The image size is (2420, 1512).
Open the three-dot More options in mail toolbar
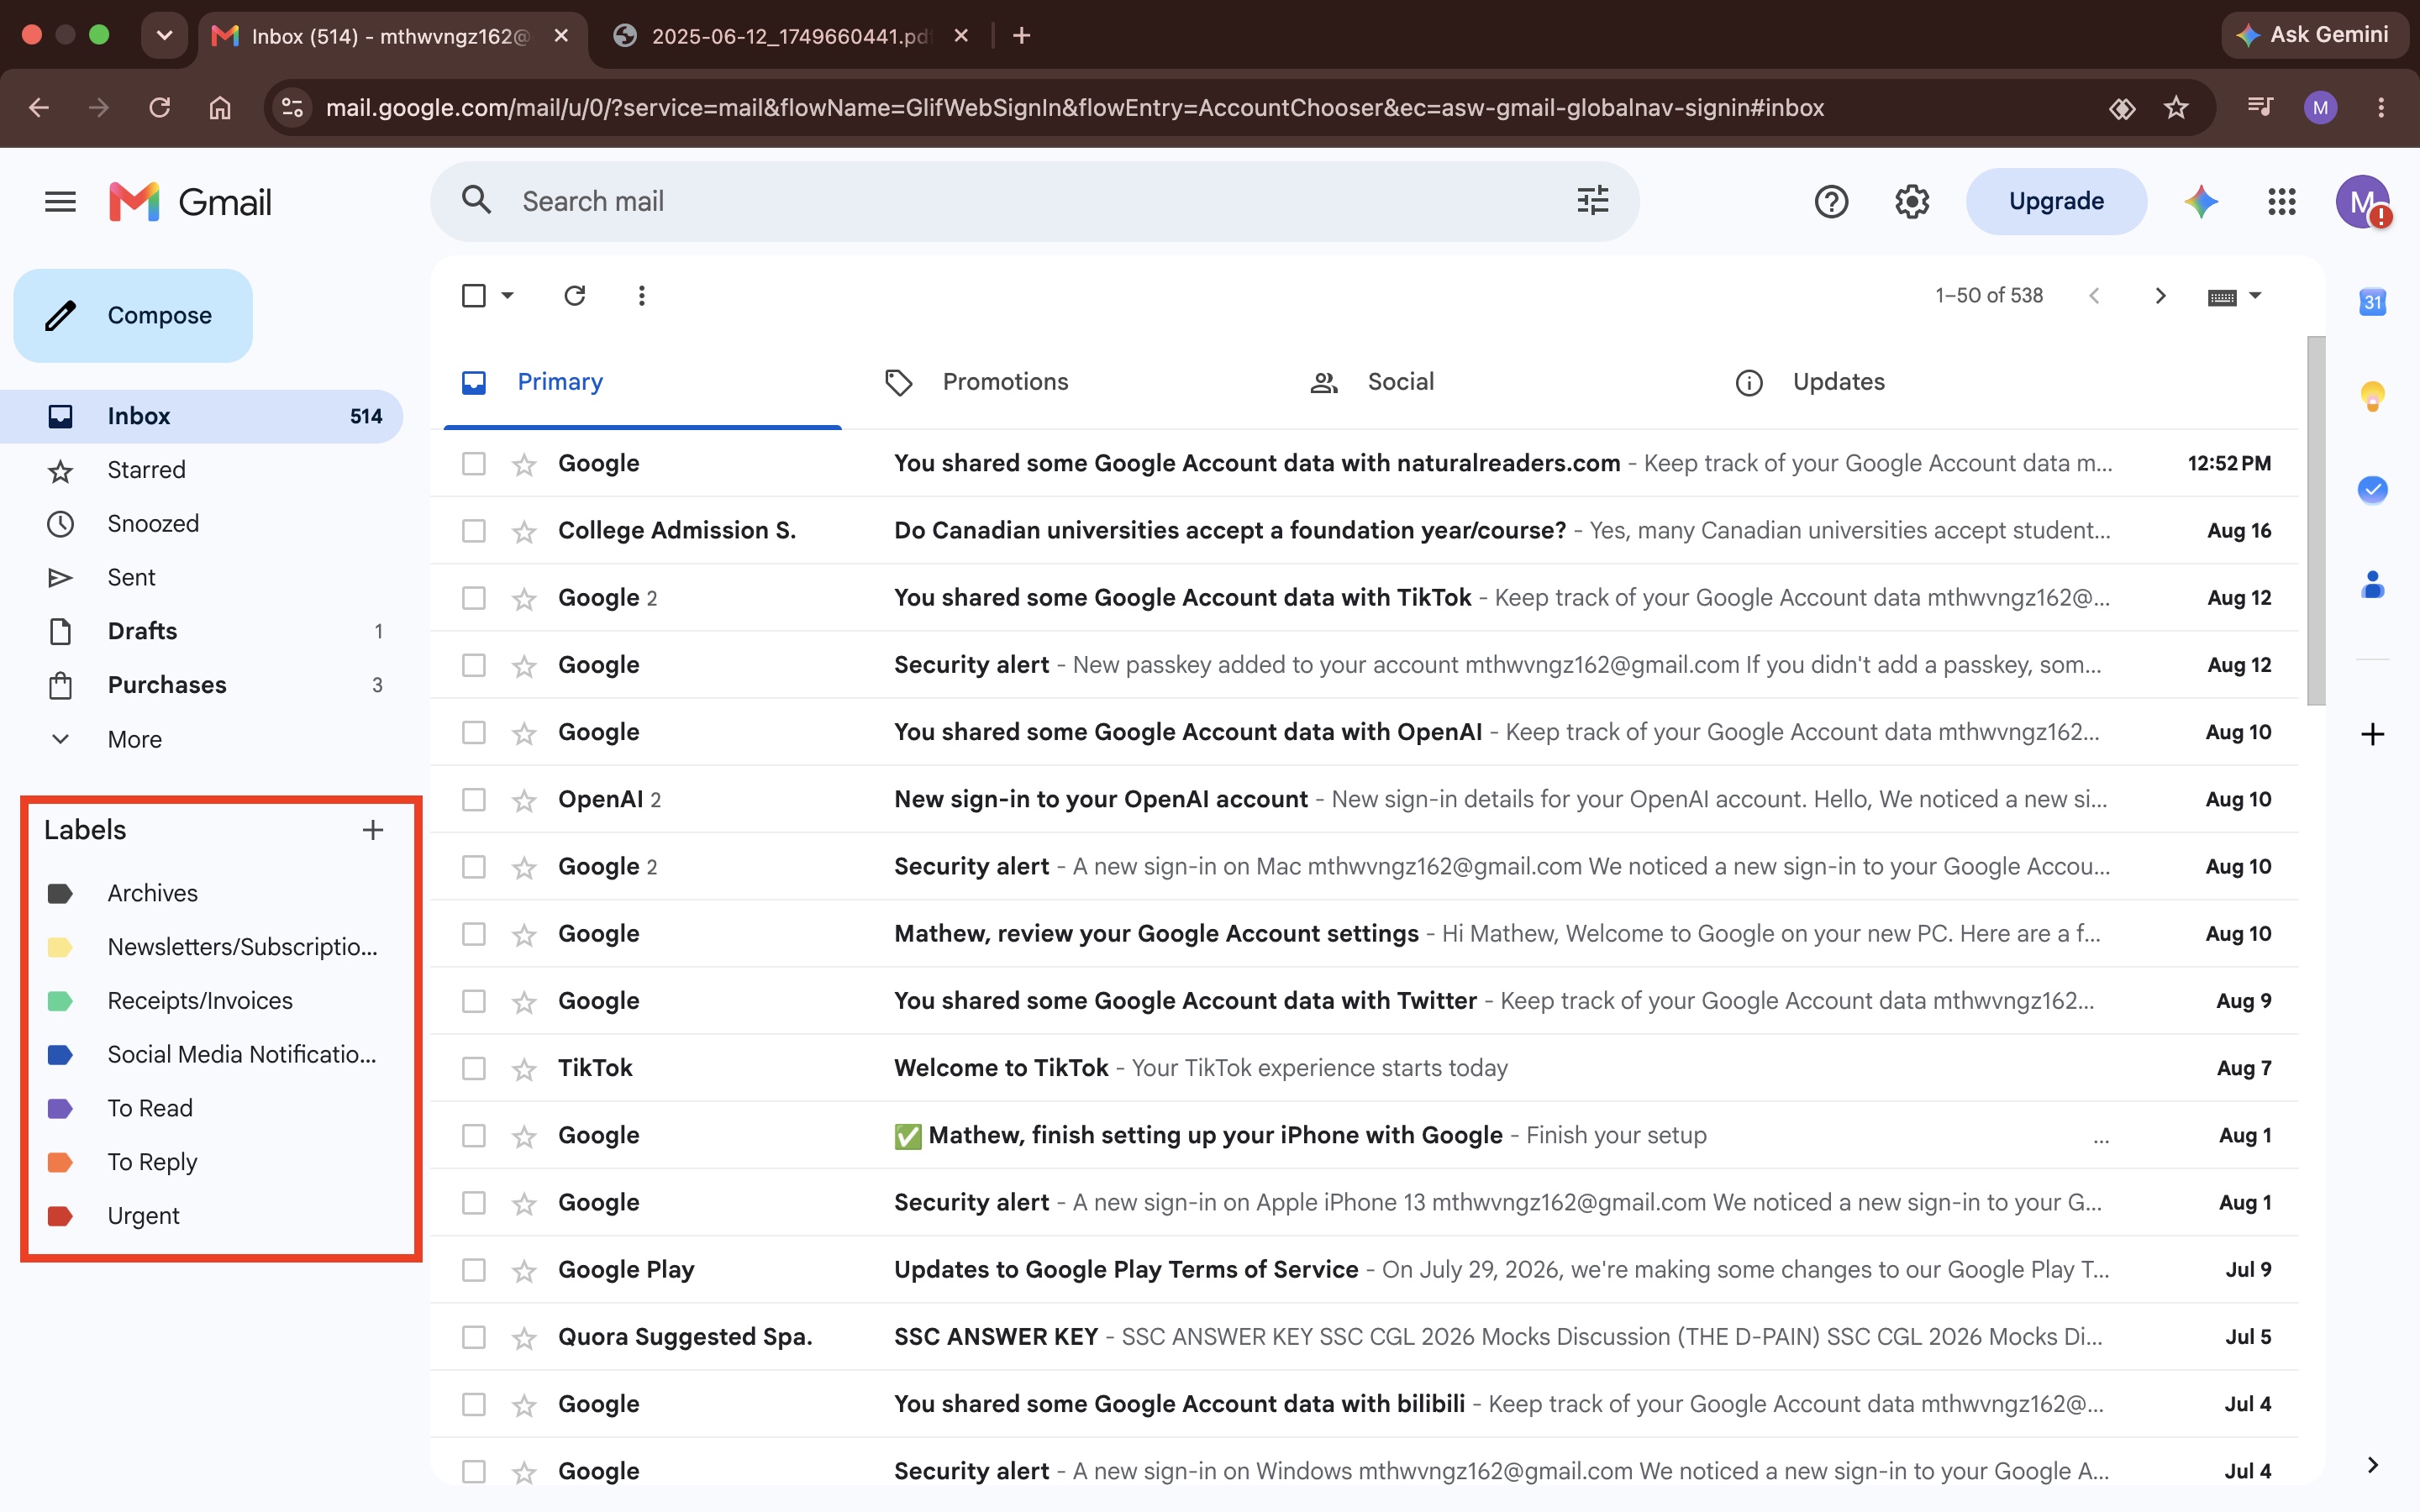641,295
